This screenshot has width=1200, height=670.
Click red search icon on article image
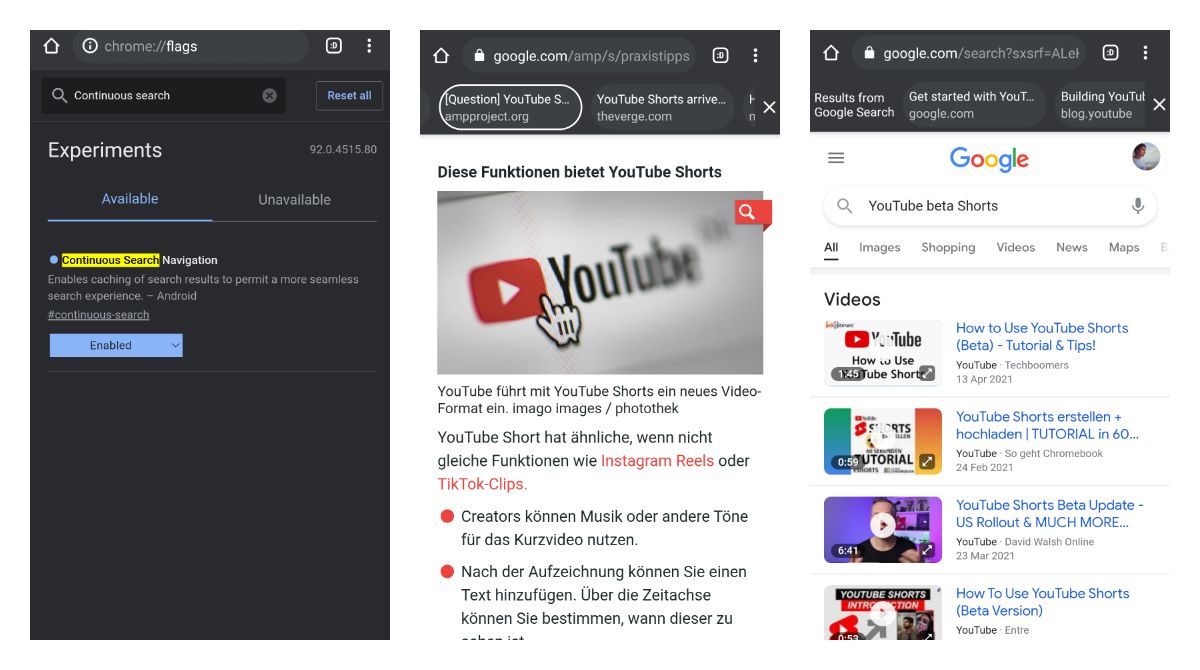(748, 211)
